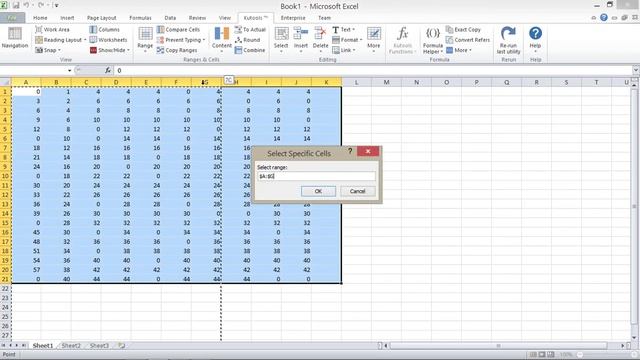
Task: Open the File tab
Action: [x=13, y=18]
